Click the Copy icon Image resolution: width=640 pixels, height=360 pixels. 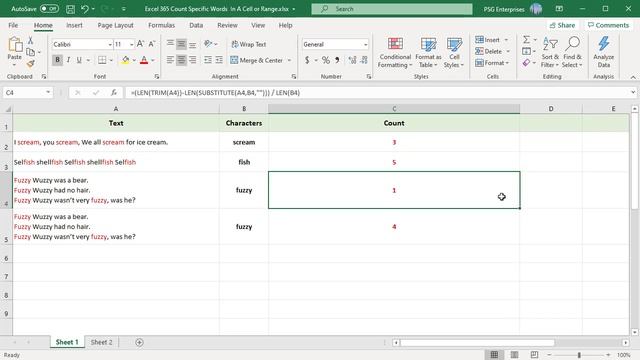(30, 52)
